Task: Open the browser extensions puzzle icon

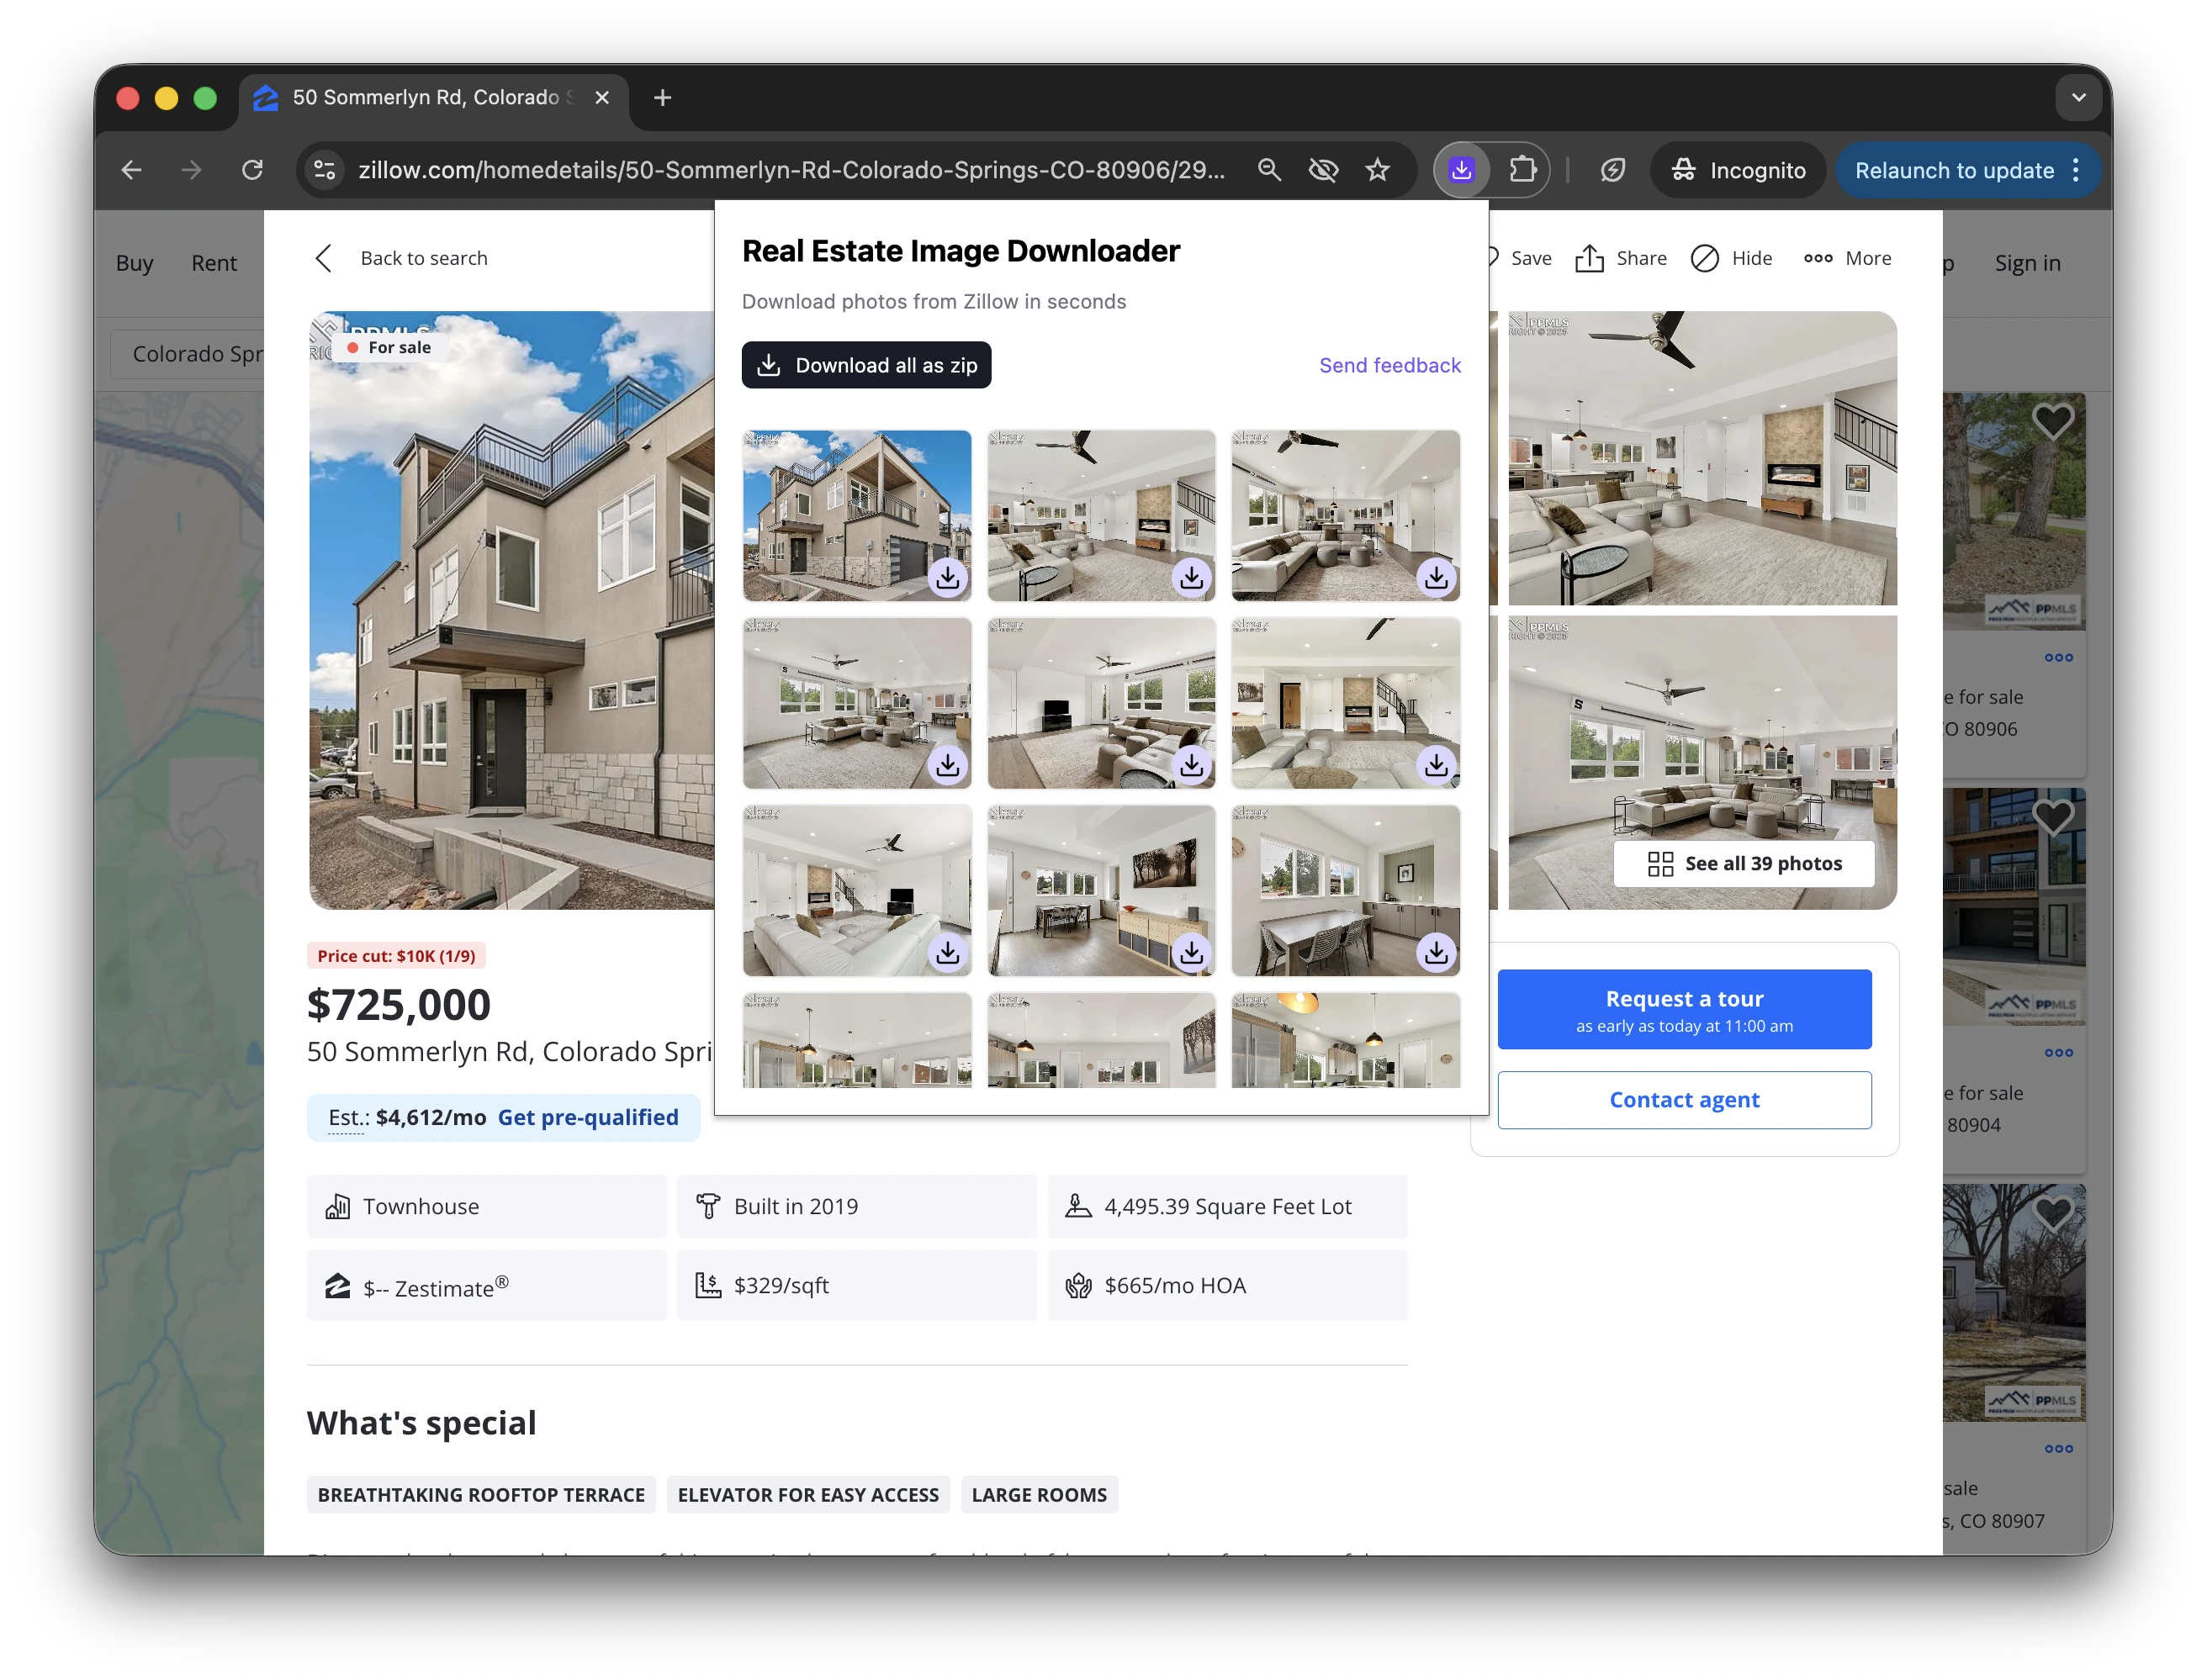Action: pos(1523,169)
